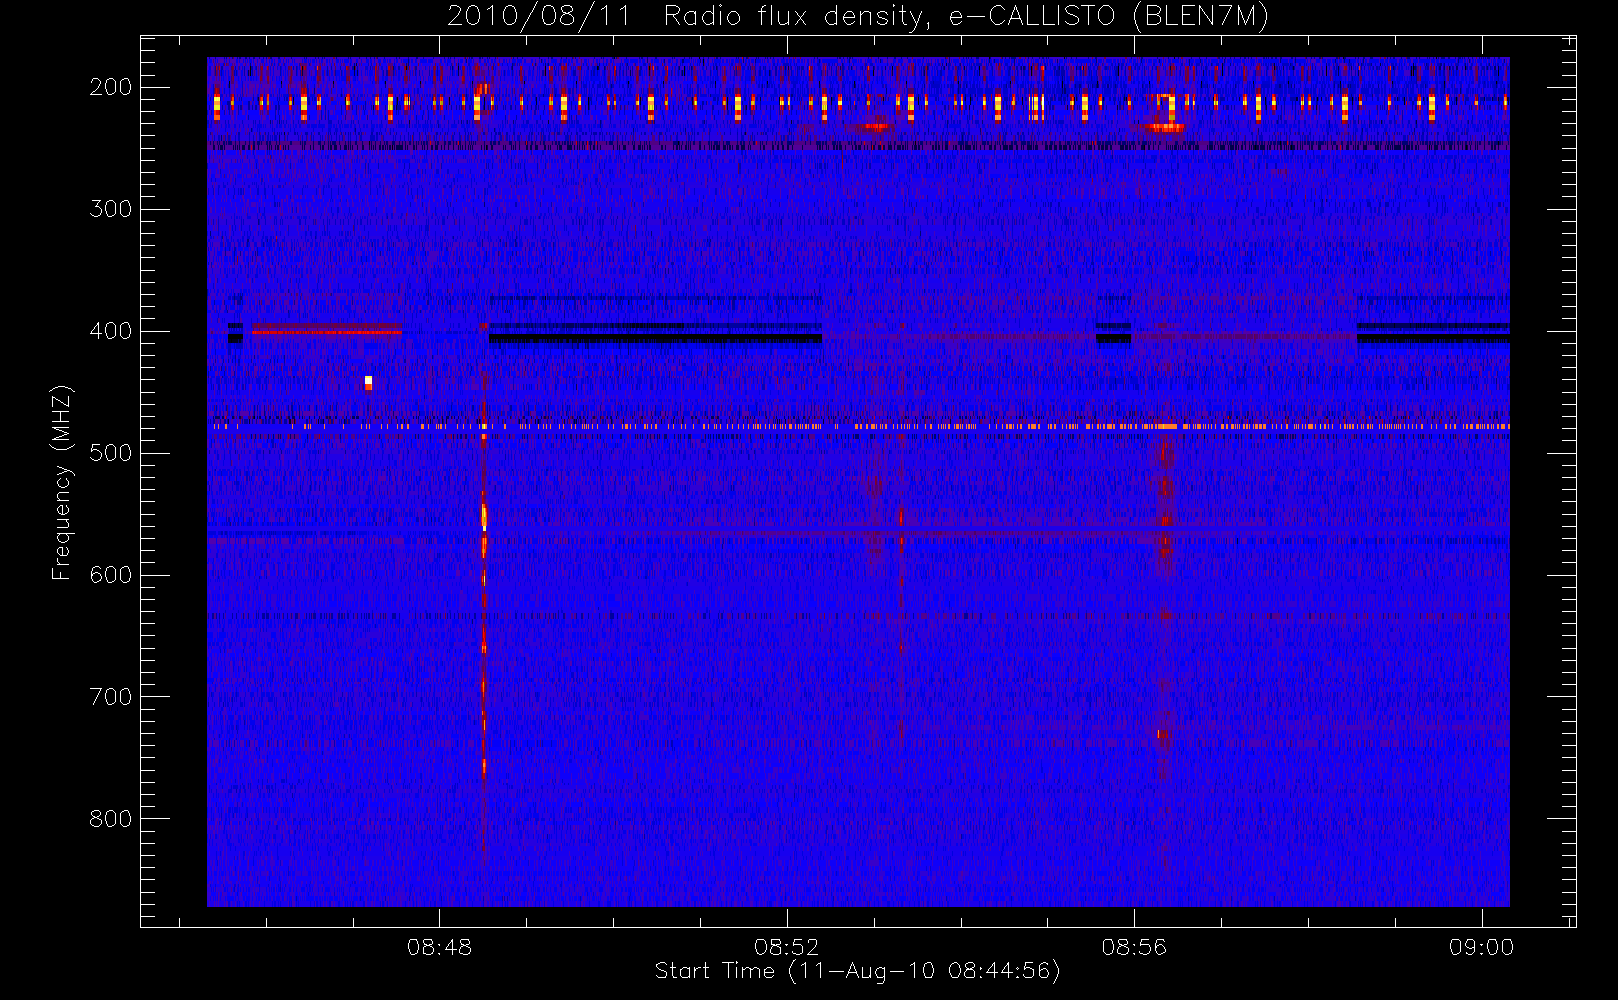Click the 09:00 time tick label

click(x=1481, y=947)
